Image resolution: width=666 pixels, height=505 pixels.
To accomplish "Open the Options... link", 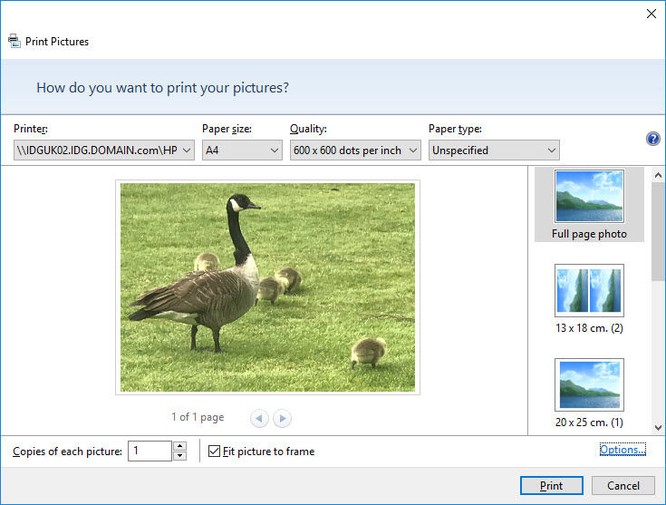I will 623,449.
